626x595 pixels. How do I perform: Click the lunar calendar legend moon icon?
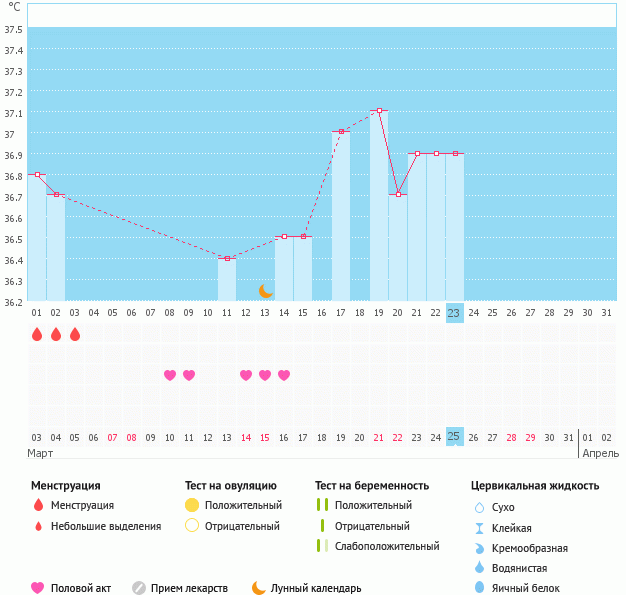tap(259, 588)
